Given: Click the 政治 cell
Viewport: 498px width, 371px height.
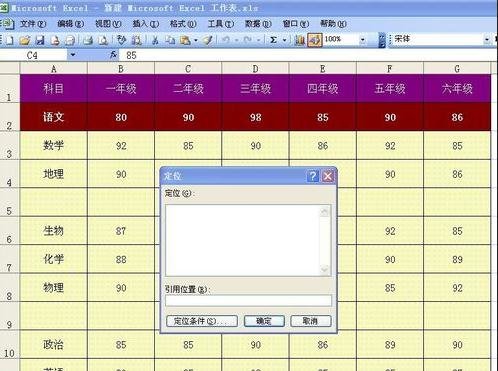Looking at the screenshot, I should [54, 345].
